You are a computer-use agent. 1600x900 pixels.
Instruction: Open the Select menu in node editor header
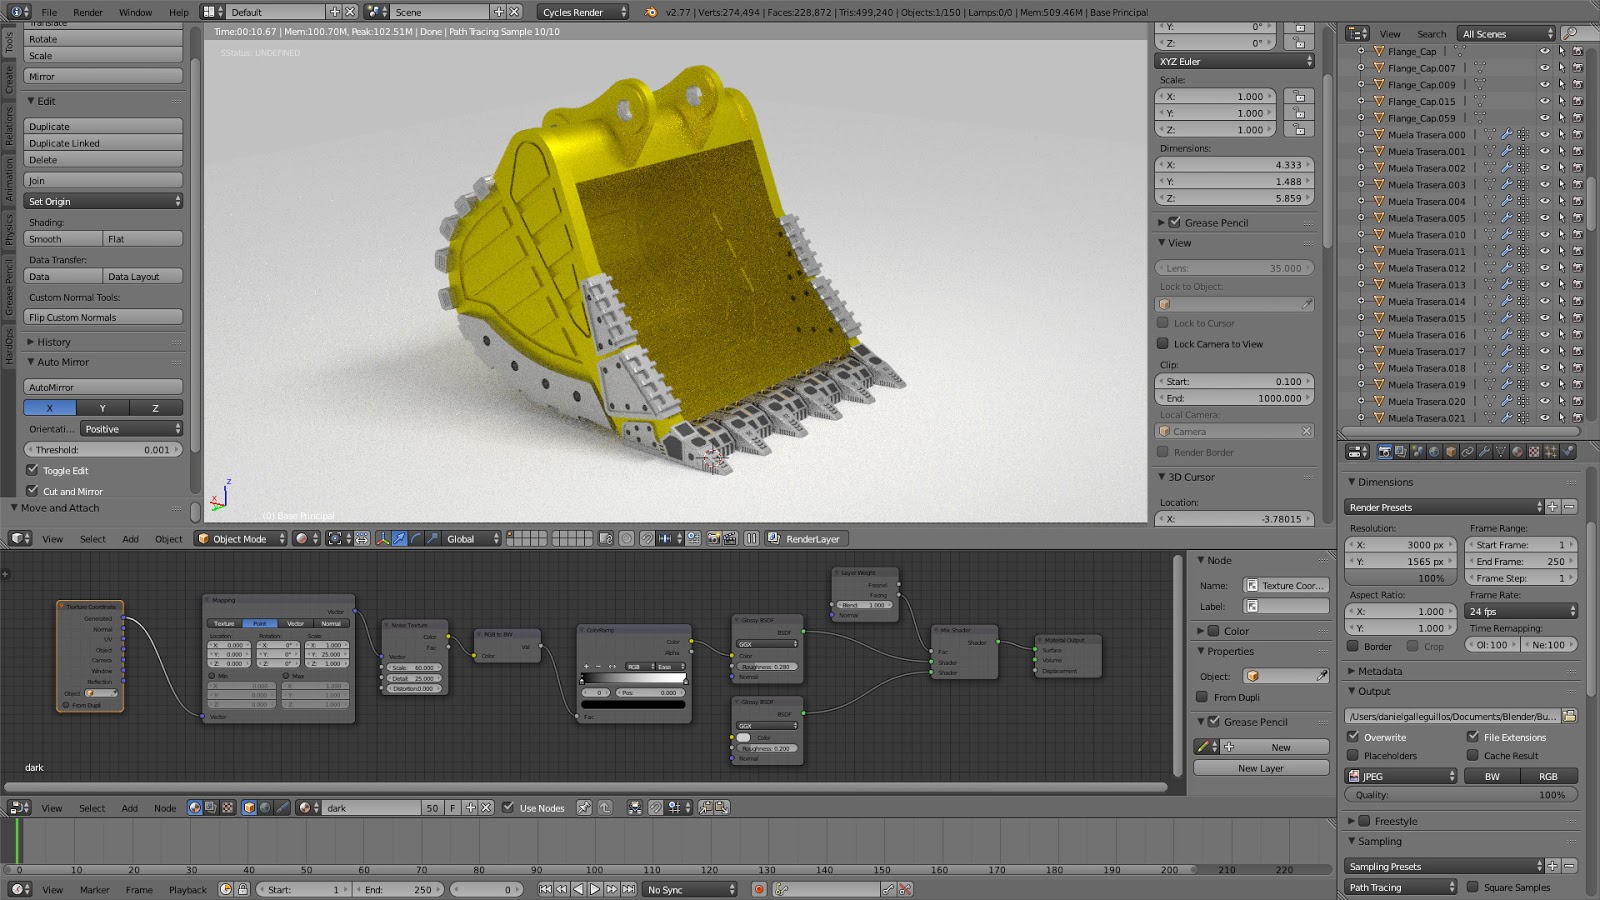coord(92,808)
